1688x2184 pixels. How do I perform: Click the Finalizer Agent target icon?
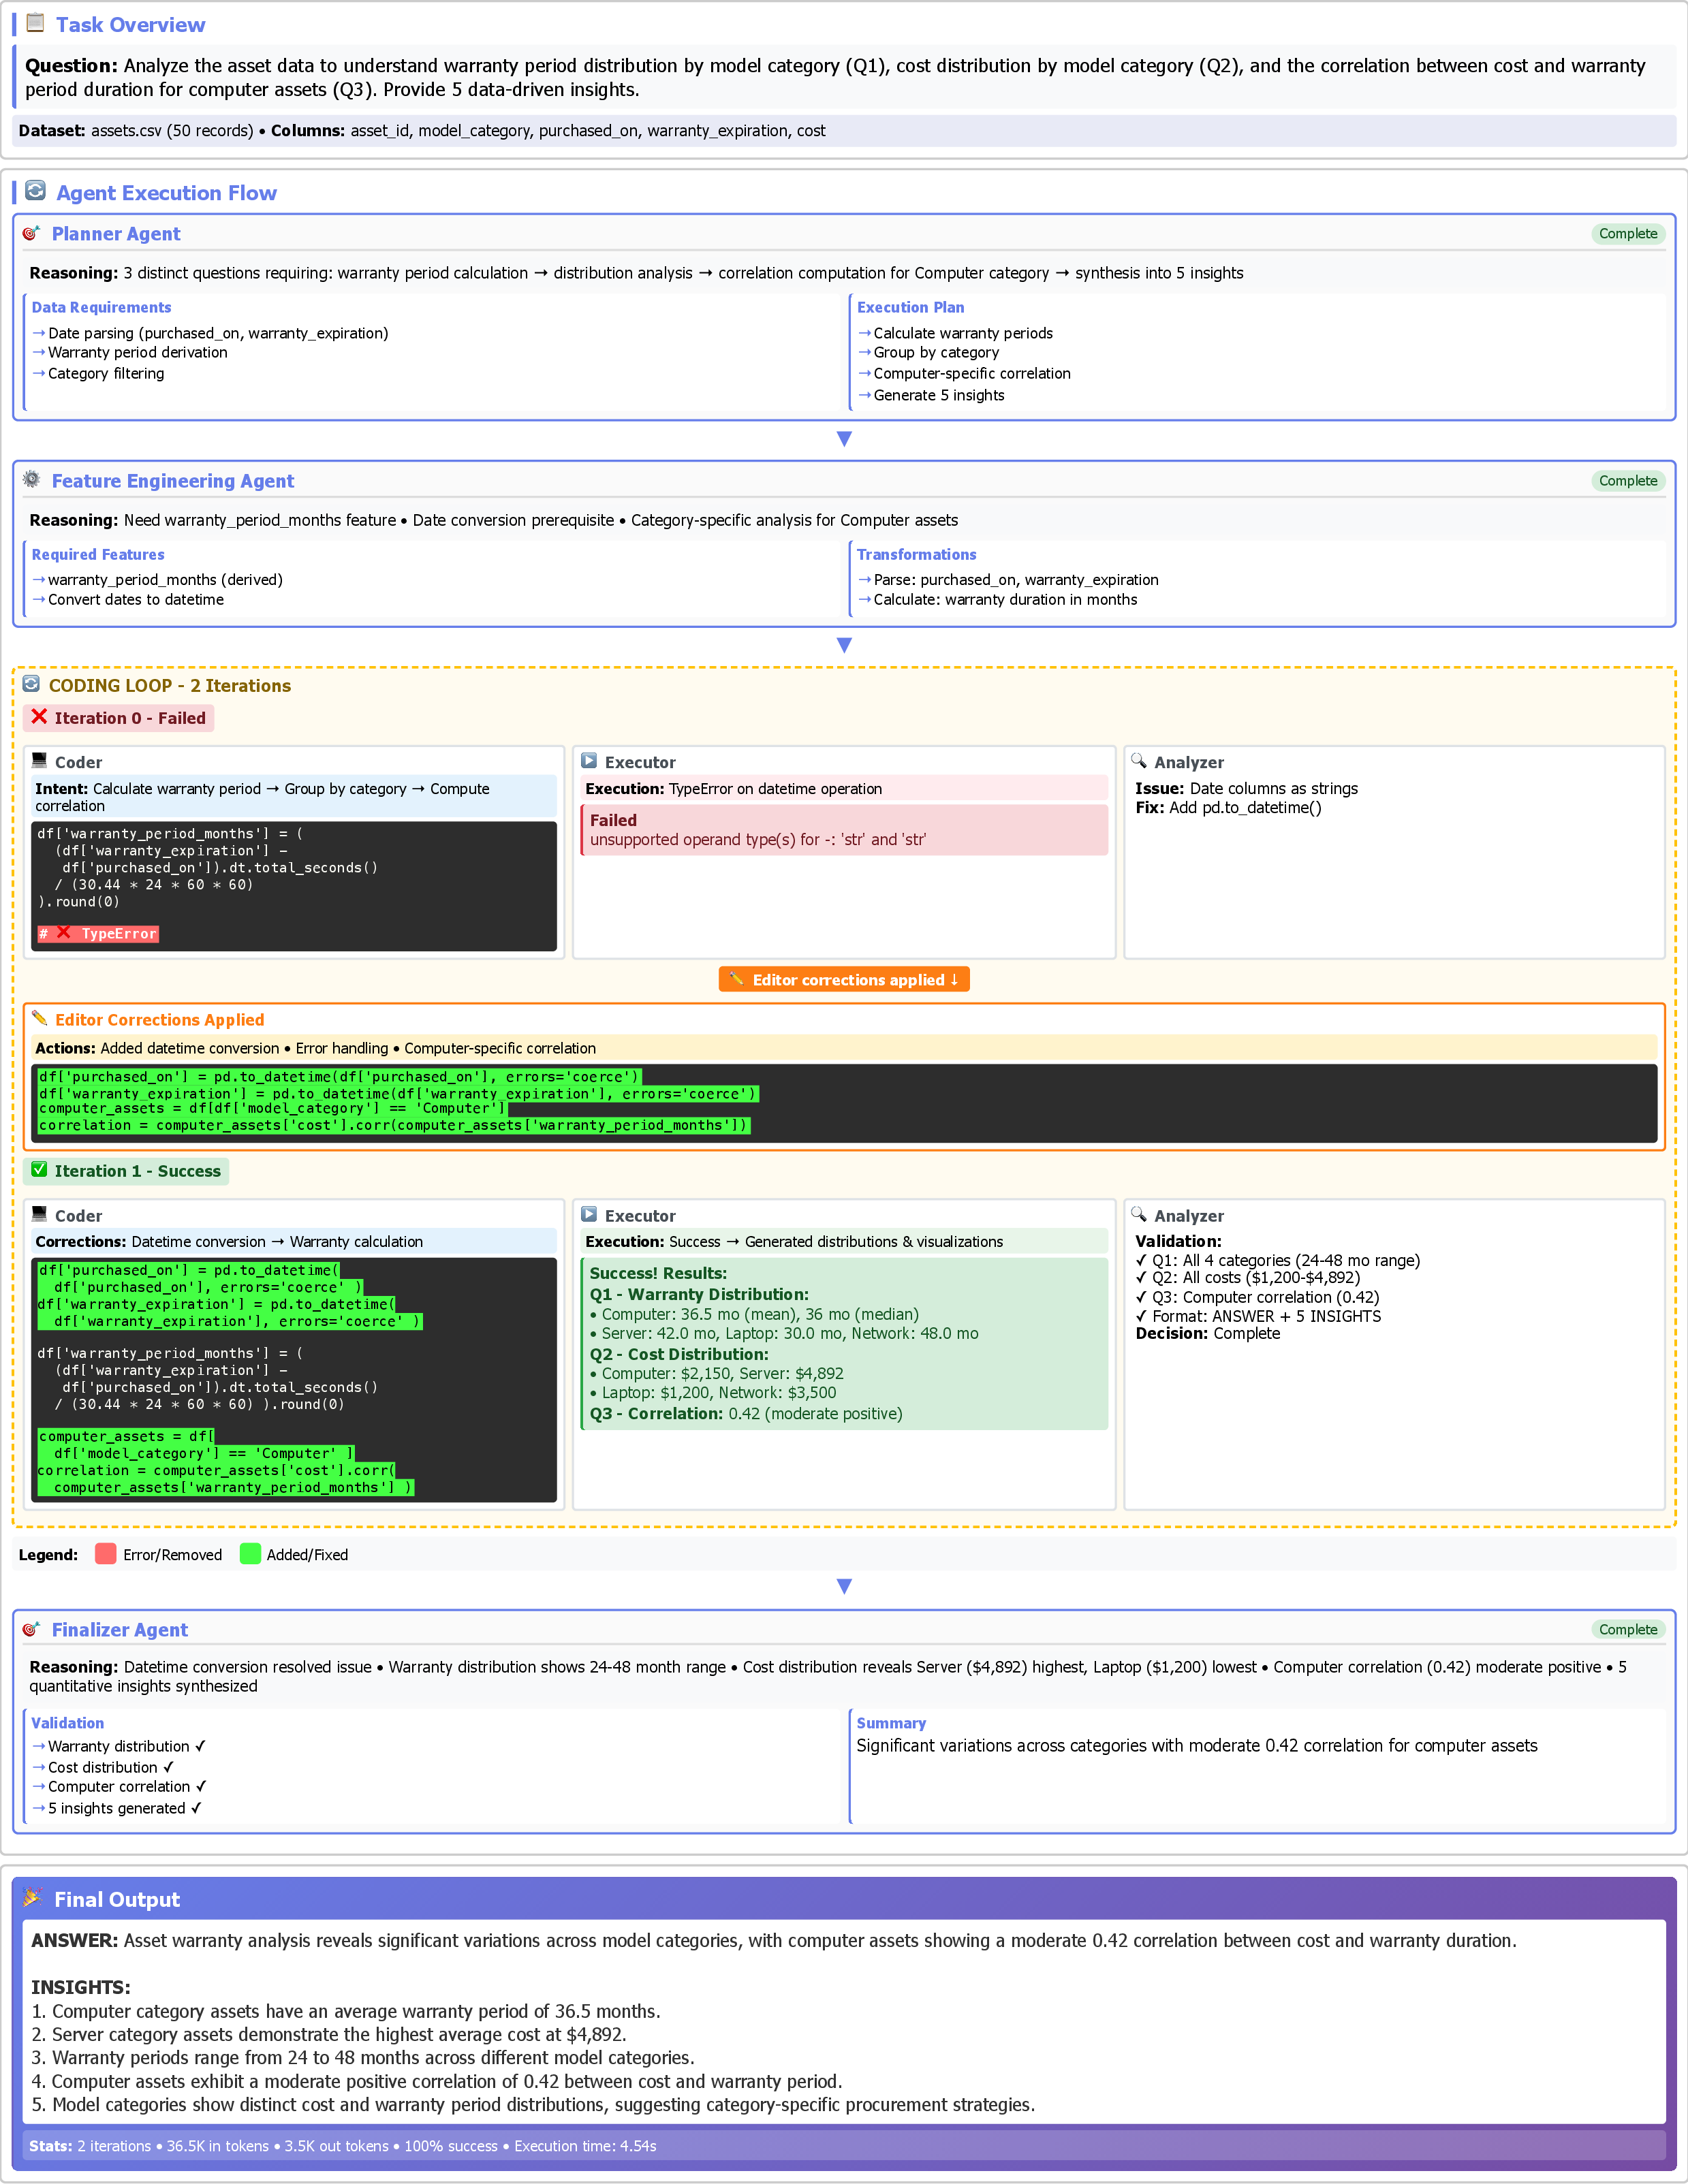[x=32, y=1629]
